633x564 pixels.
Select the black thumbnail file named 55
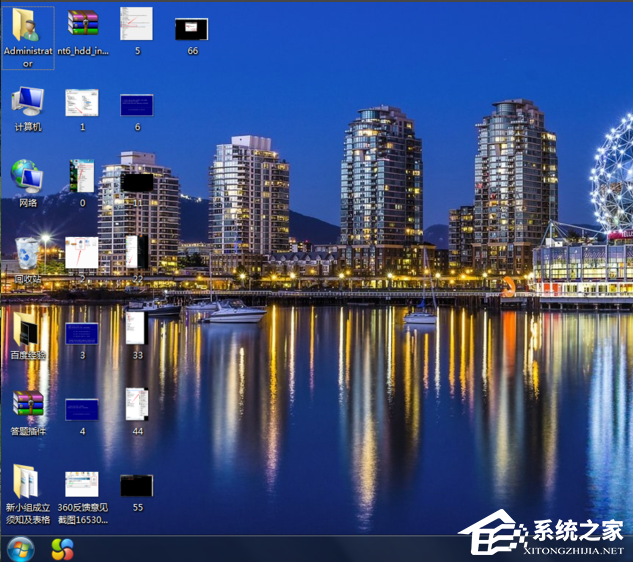(136, 486)
